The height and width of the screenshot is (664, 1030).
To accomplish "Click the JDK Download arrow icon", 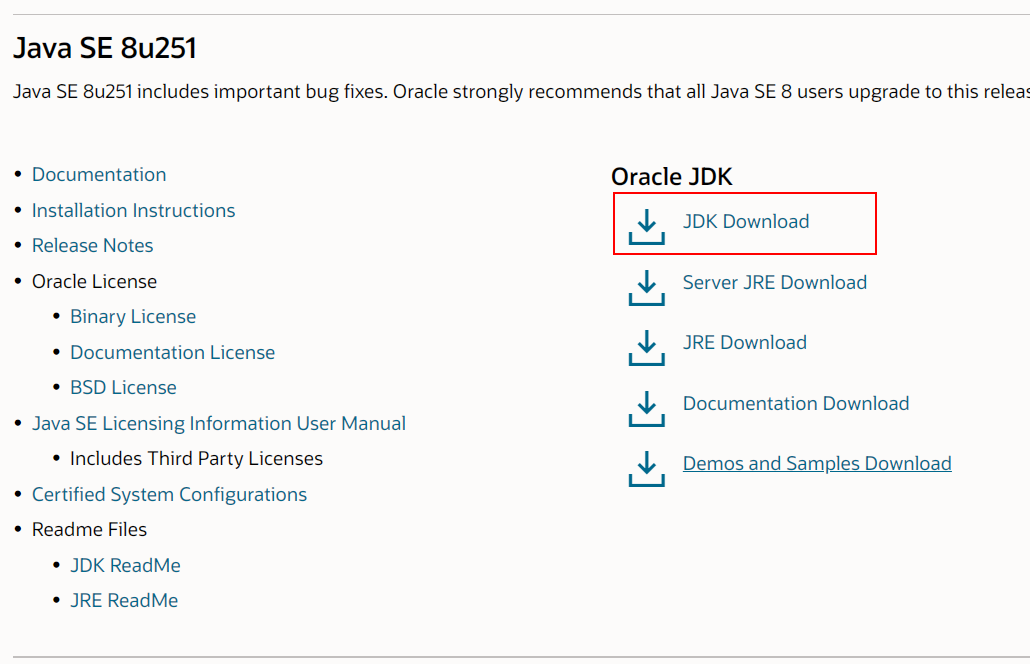I will 646,227.
